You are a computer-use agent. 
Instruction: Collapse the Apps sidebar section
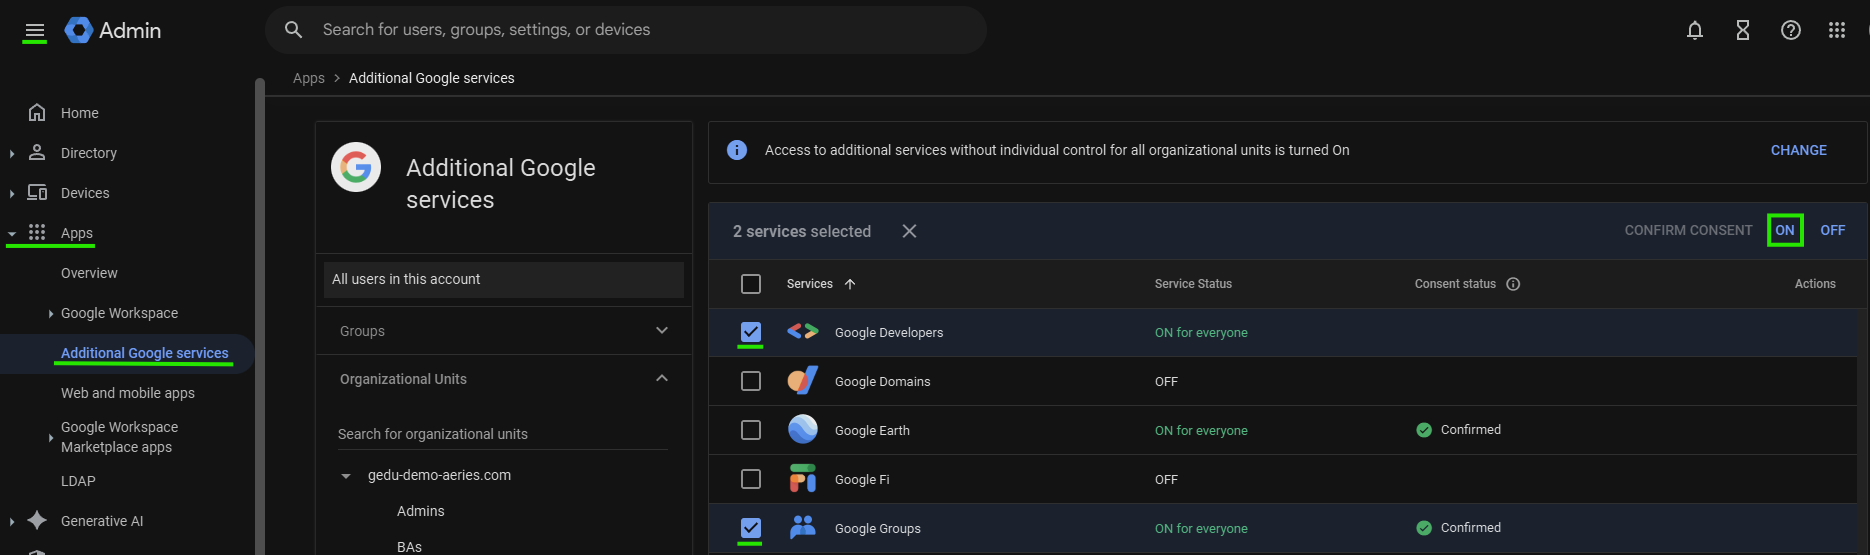pos(12,233)
